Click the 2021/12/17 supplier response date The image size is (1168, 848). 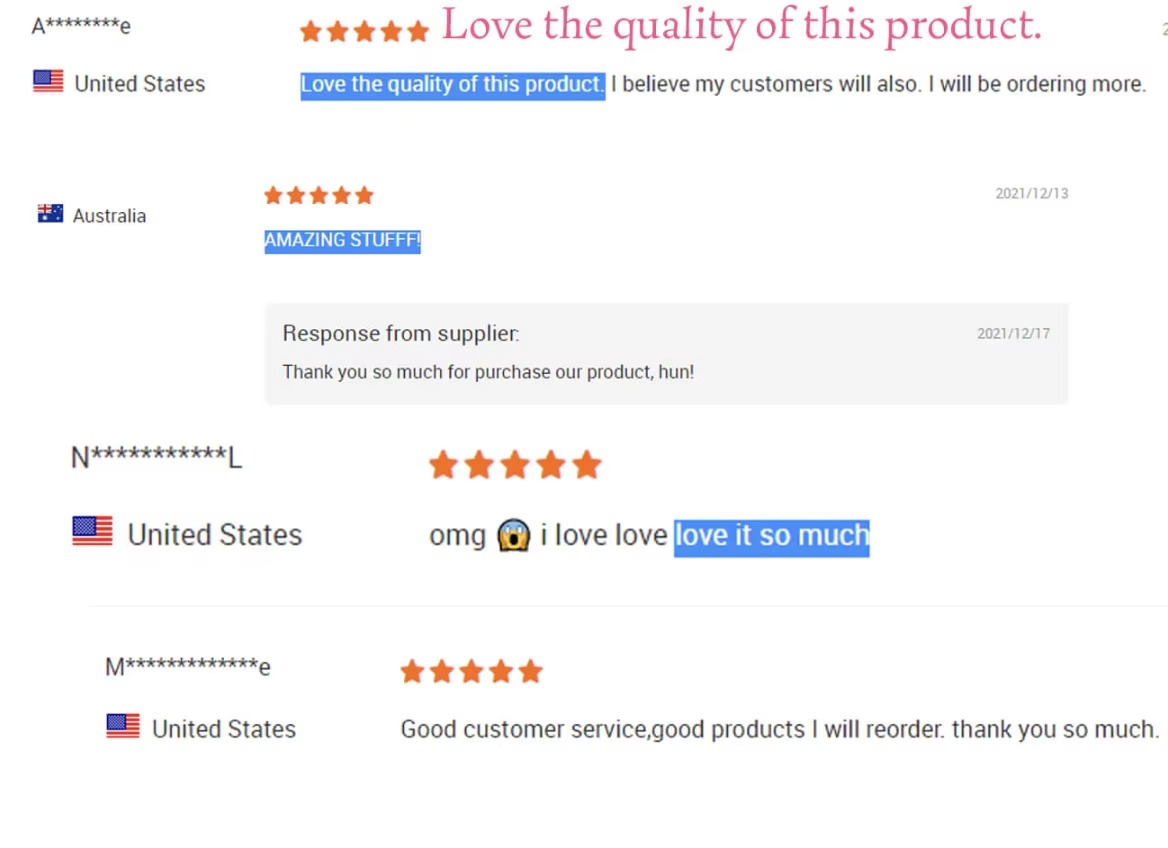[x=1013, y=334]
